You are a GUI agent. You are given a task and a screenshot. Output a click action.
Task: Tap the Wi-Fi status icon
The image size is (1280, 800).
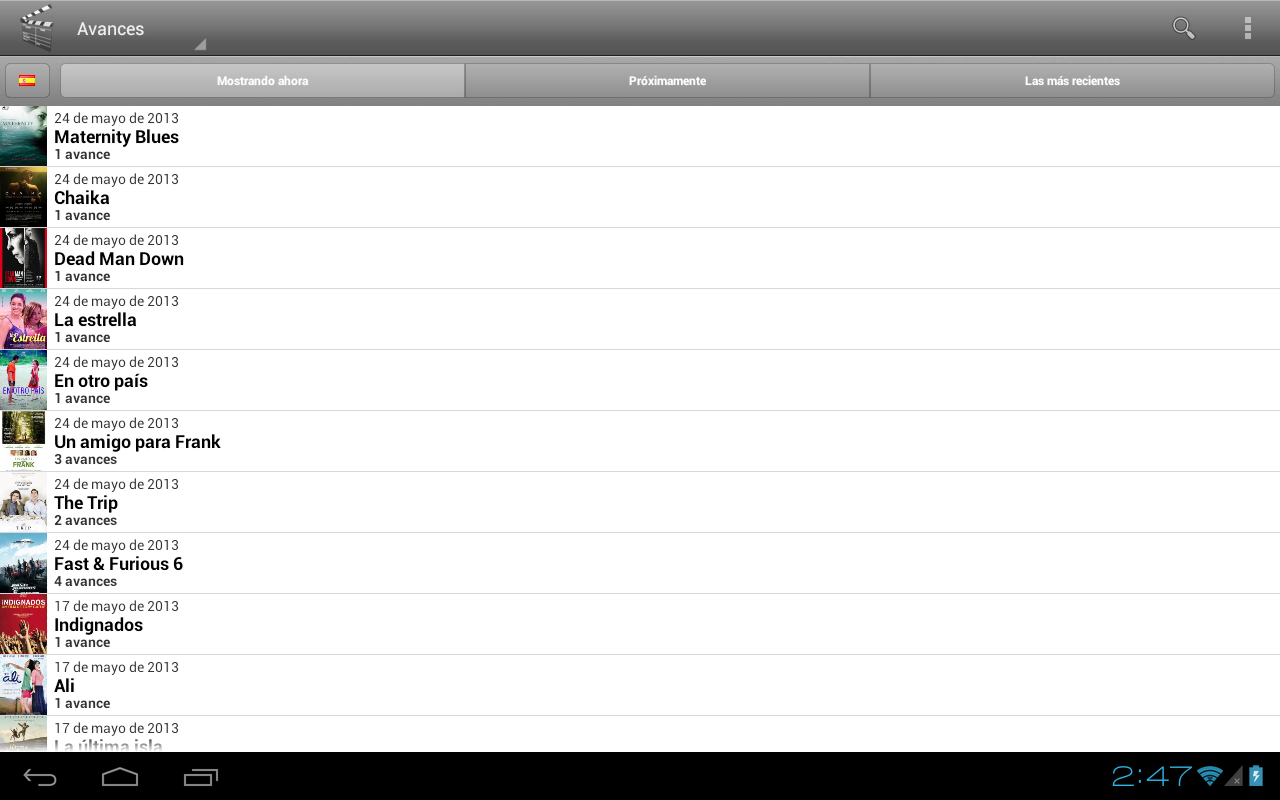pyautogui.click(x=1210, y=776)
